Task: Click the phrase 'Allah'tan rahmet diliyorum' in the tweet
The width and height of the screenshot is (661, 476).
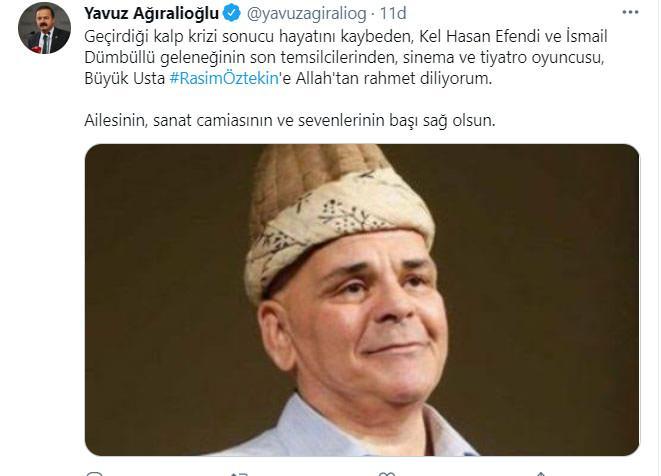Action: click(393, 78)
